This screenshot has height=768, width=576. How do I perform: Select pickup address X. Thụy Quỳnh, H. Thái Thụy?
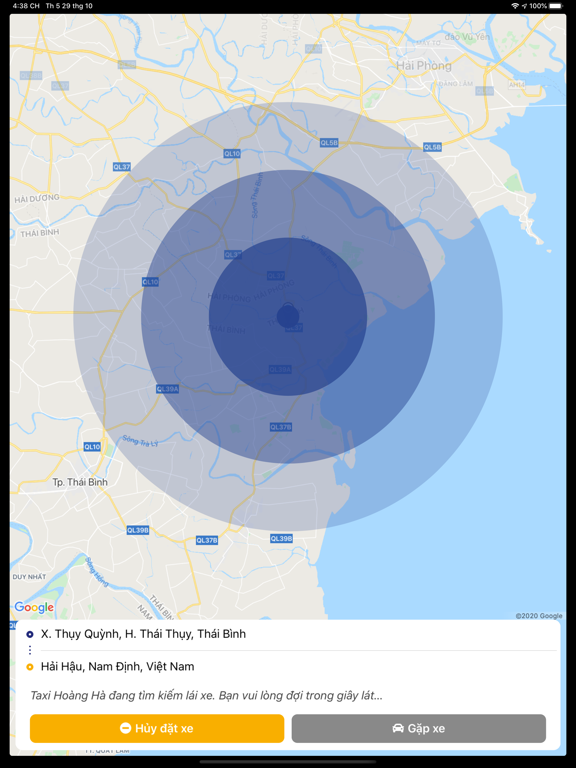point(143,634)
